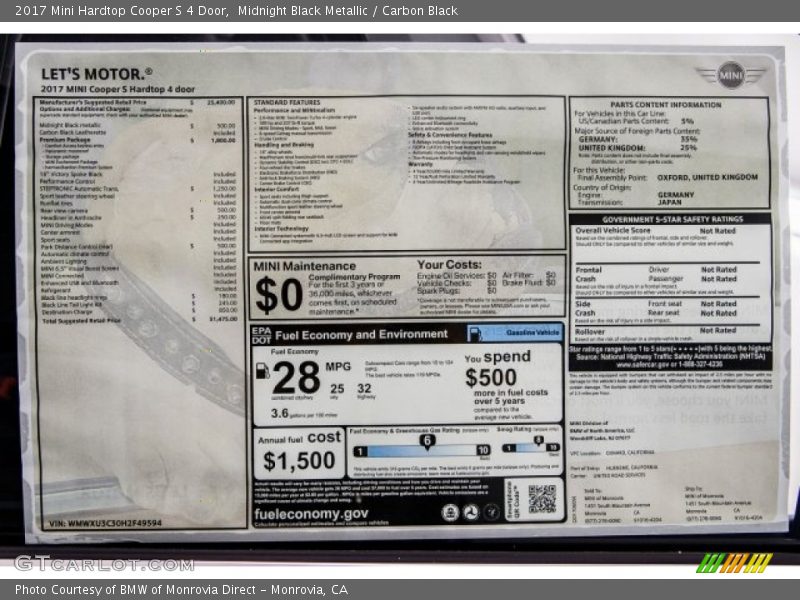Click the 25 city MPG value
800x600 pixels.
337,389
